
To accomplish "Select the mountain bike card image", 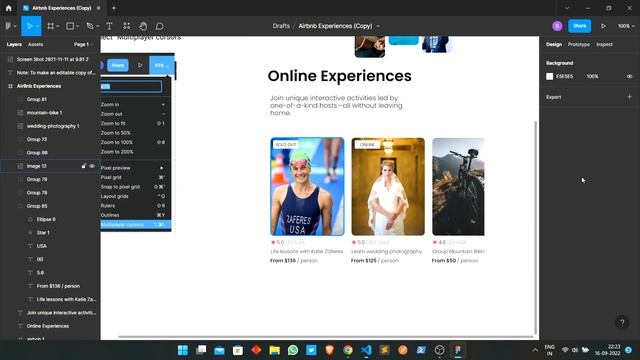I will tap(458, 187).
